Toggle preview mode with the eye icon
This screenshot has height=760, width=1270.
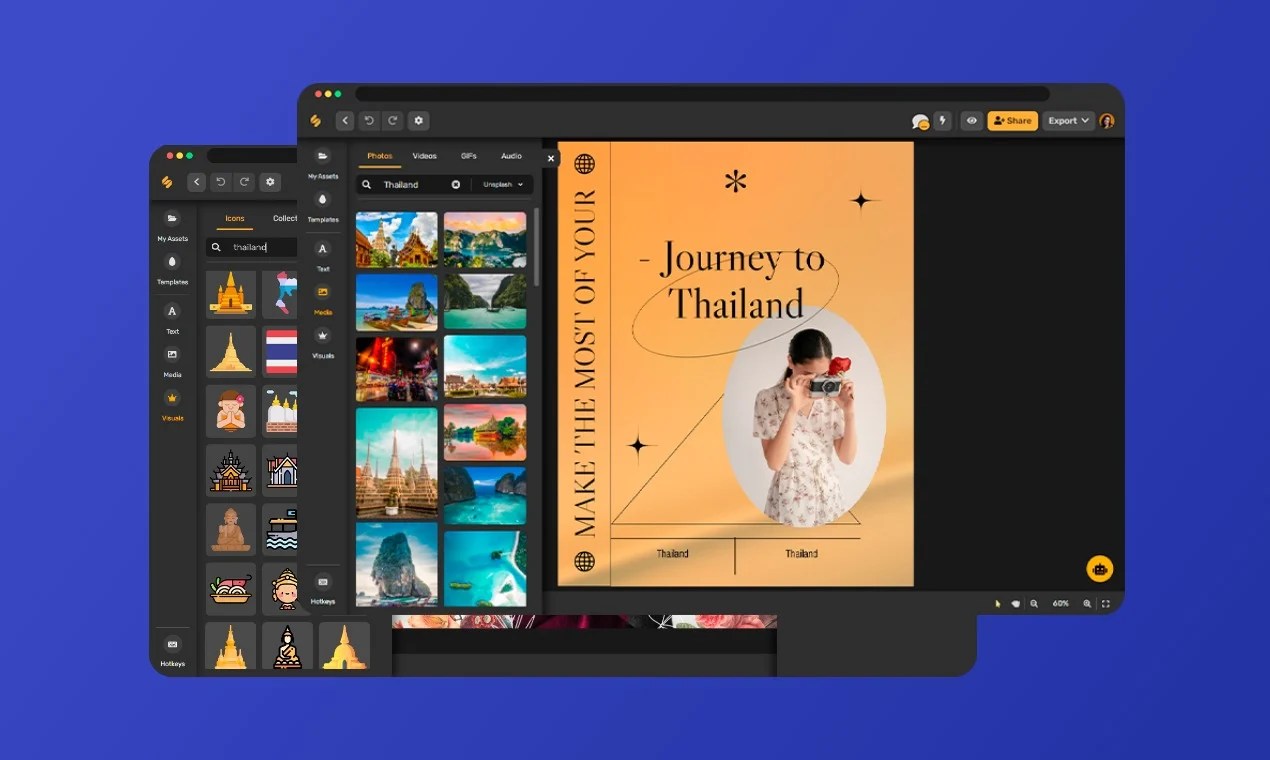click(971, 120)
